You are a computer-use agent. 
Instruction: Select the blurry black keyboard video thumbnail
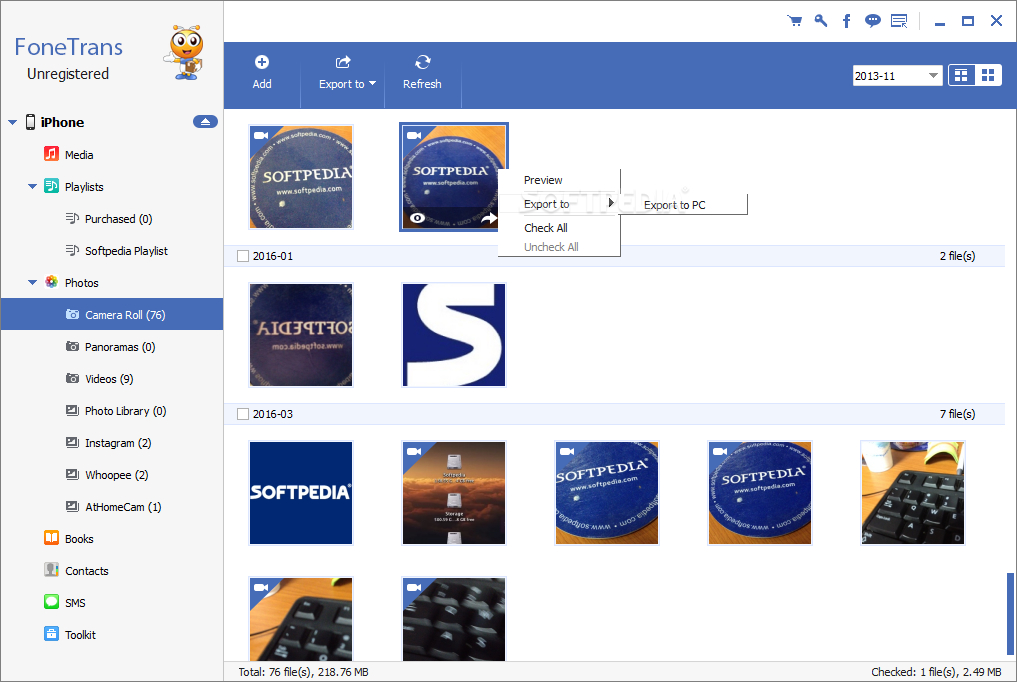pyautogui.click(x=454, y=619)
